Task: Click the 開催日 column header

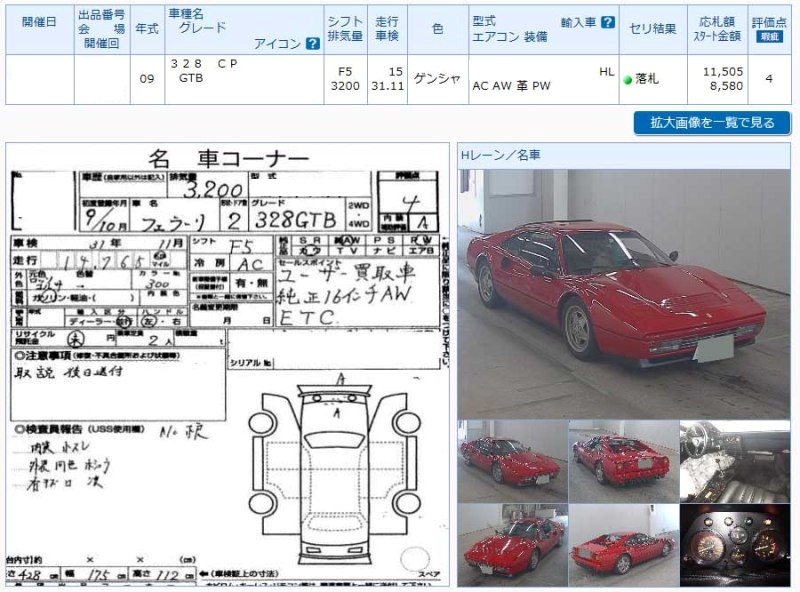Action: [x=39, y=22]
